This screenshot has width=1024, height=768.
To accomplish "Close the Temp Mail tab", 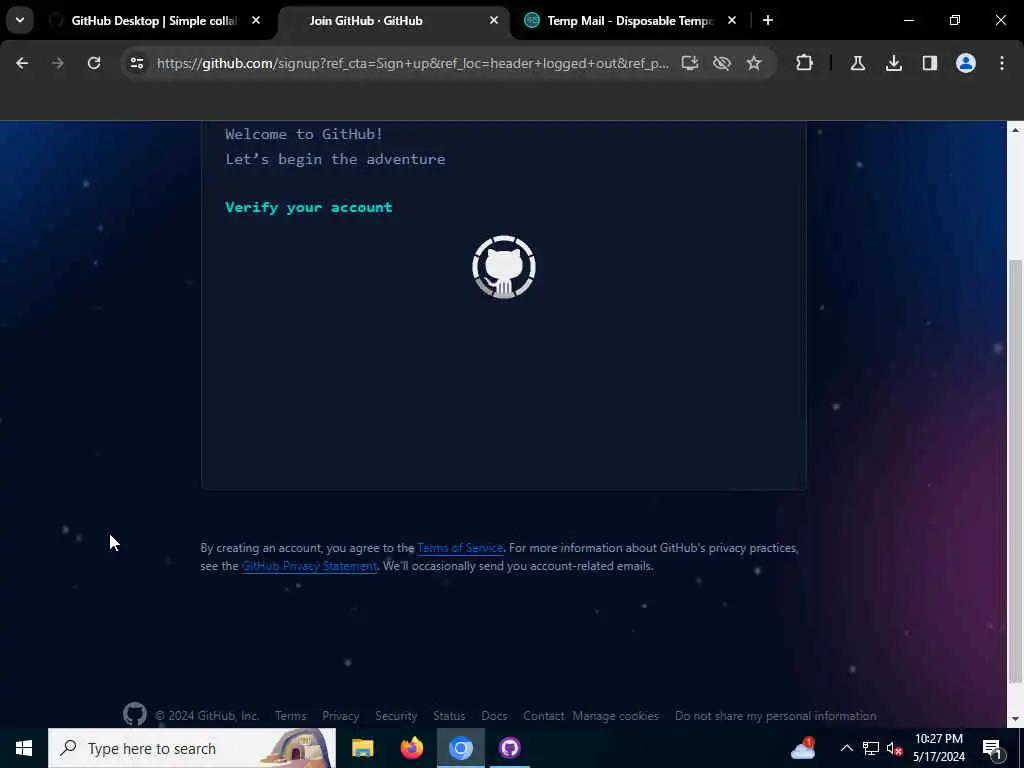I will pyautogui.click(x=732, y=21).
